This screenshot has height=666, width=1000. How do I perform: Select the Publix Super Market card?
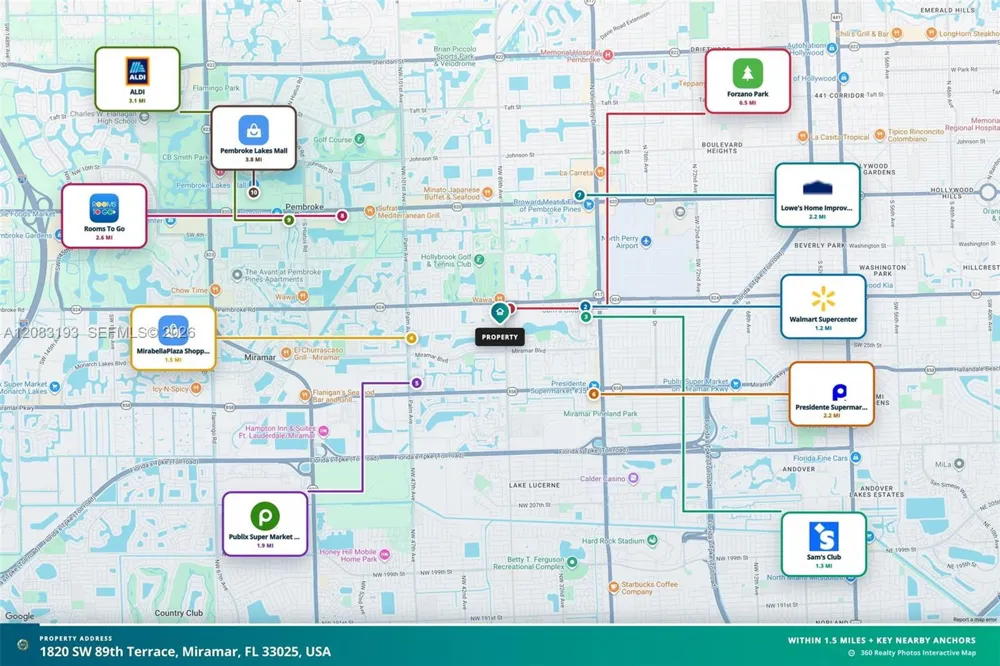click(265, 524)
